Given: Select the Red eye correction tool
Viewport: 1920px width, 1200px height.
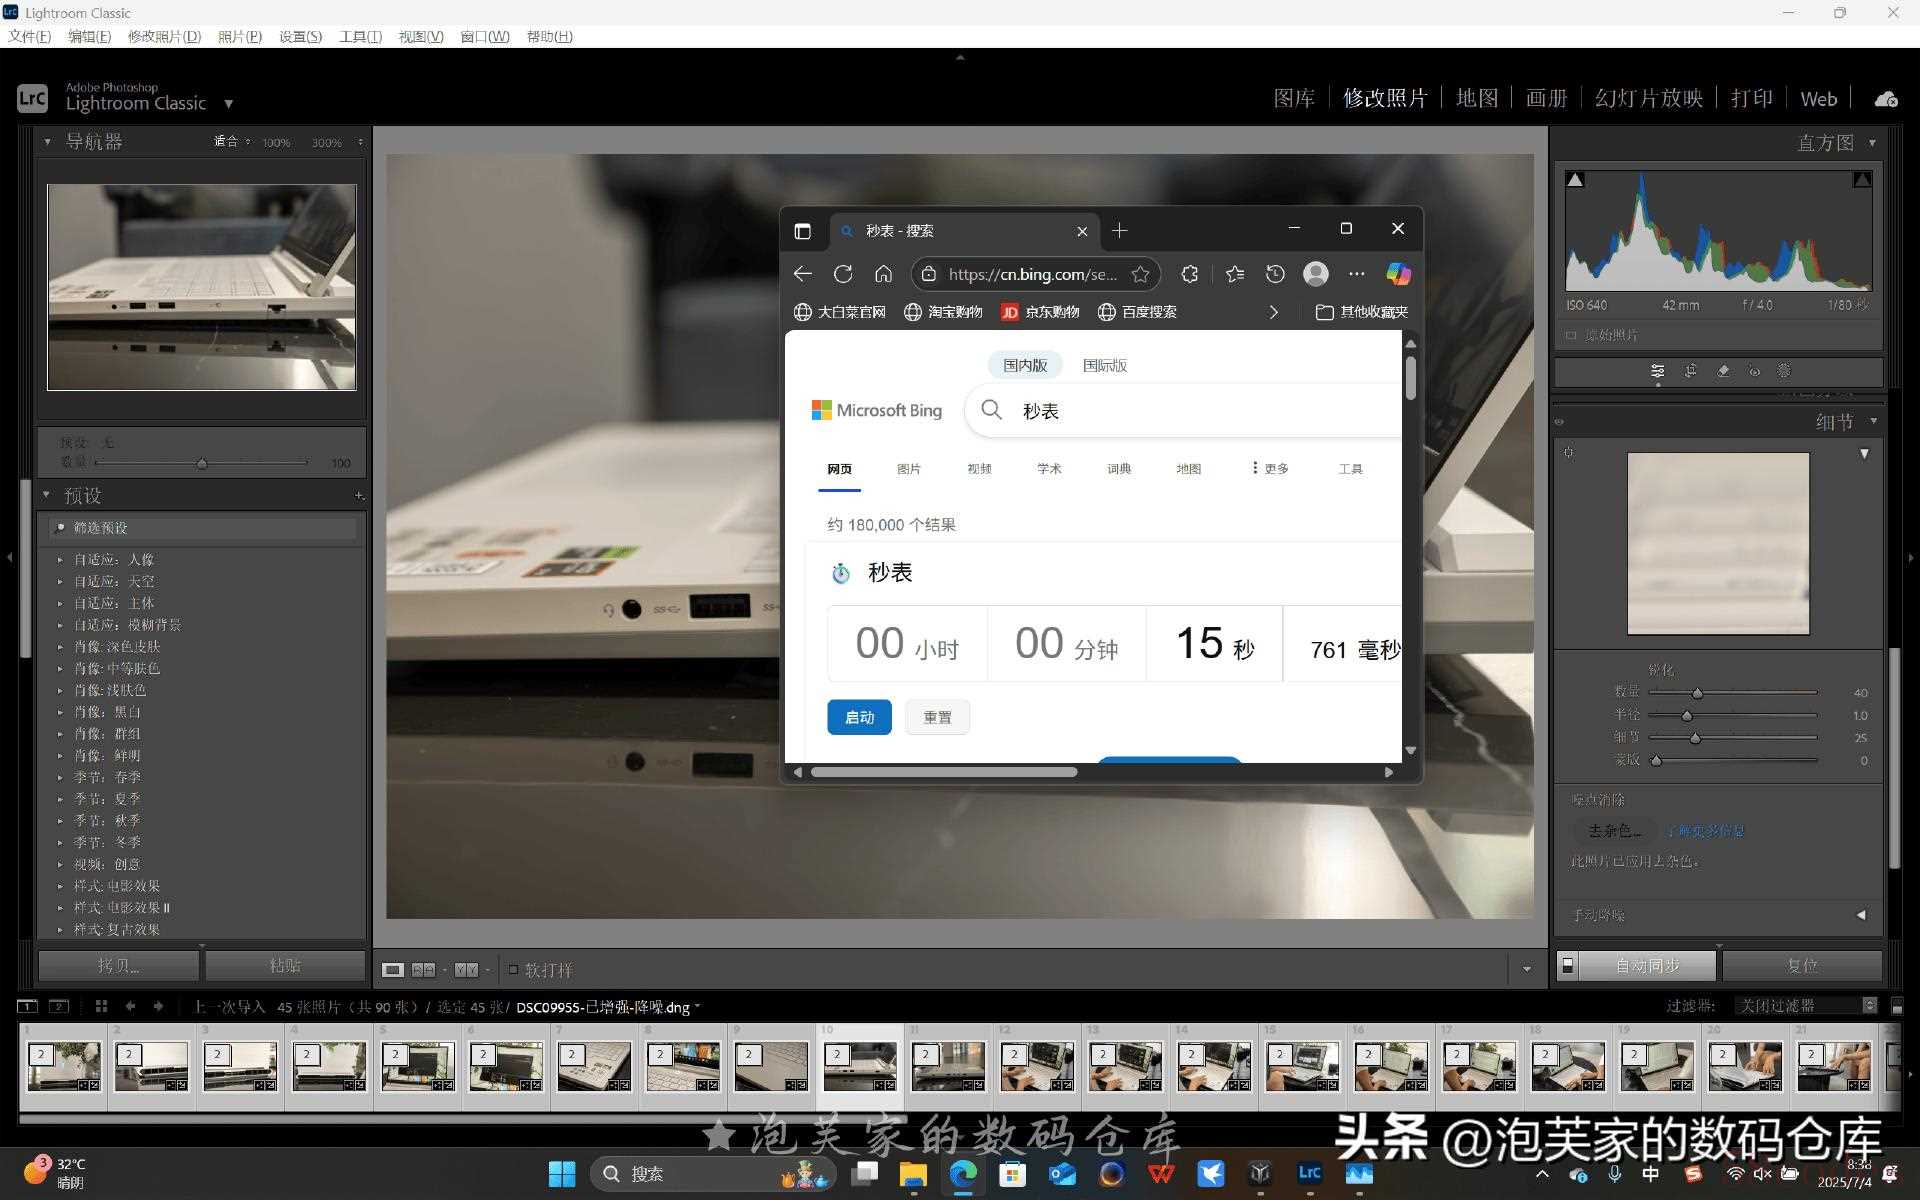Looking at the screenshot, I should click(x=1754, y=371).
